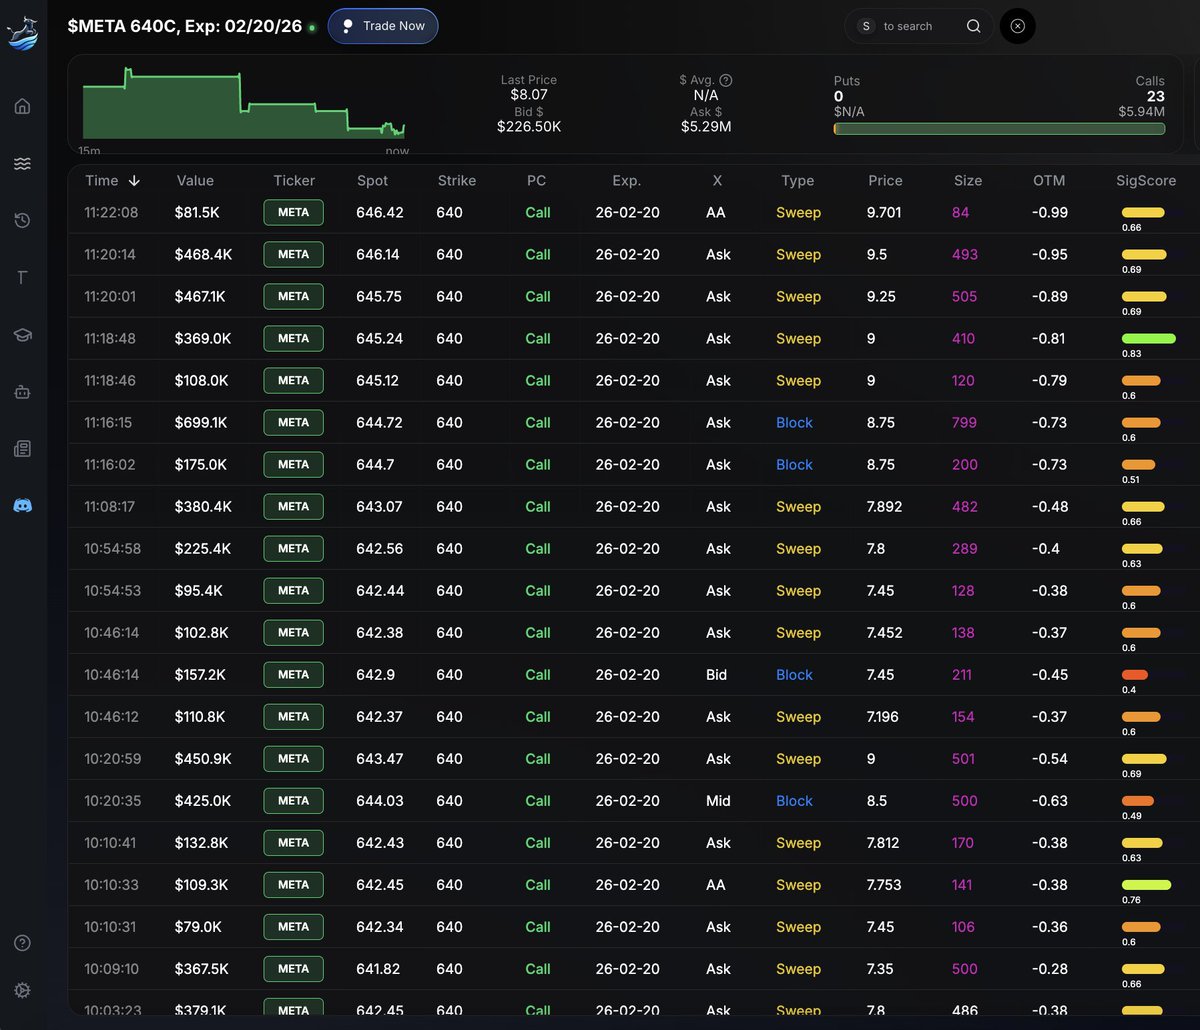Open the help question mark icon
This screenshot has height=1030, width=1200.
point(22,942)
